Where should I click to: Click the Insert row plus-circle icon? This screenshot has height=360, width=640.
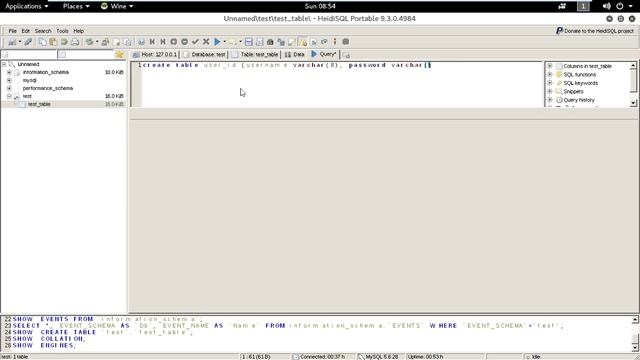click(x=173, y=42)
